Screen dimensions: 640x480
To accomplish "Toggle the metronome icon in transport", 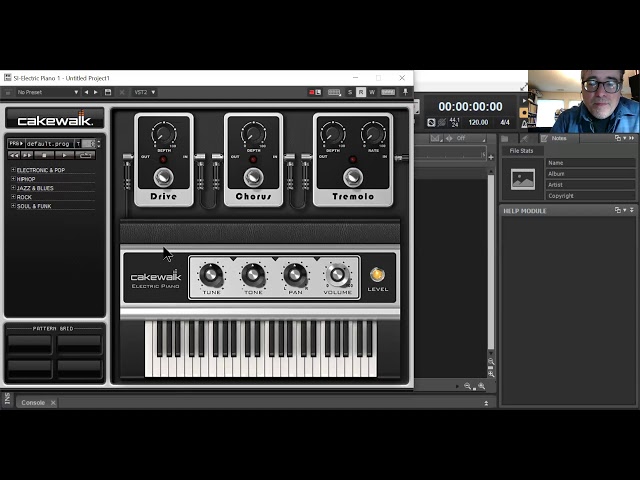I will click(524, 124).
